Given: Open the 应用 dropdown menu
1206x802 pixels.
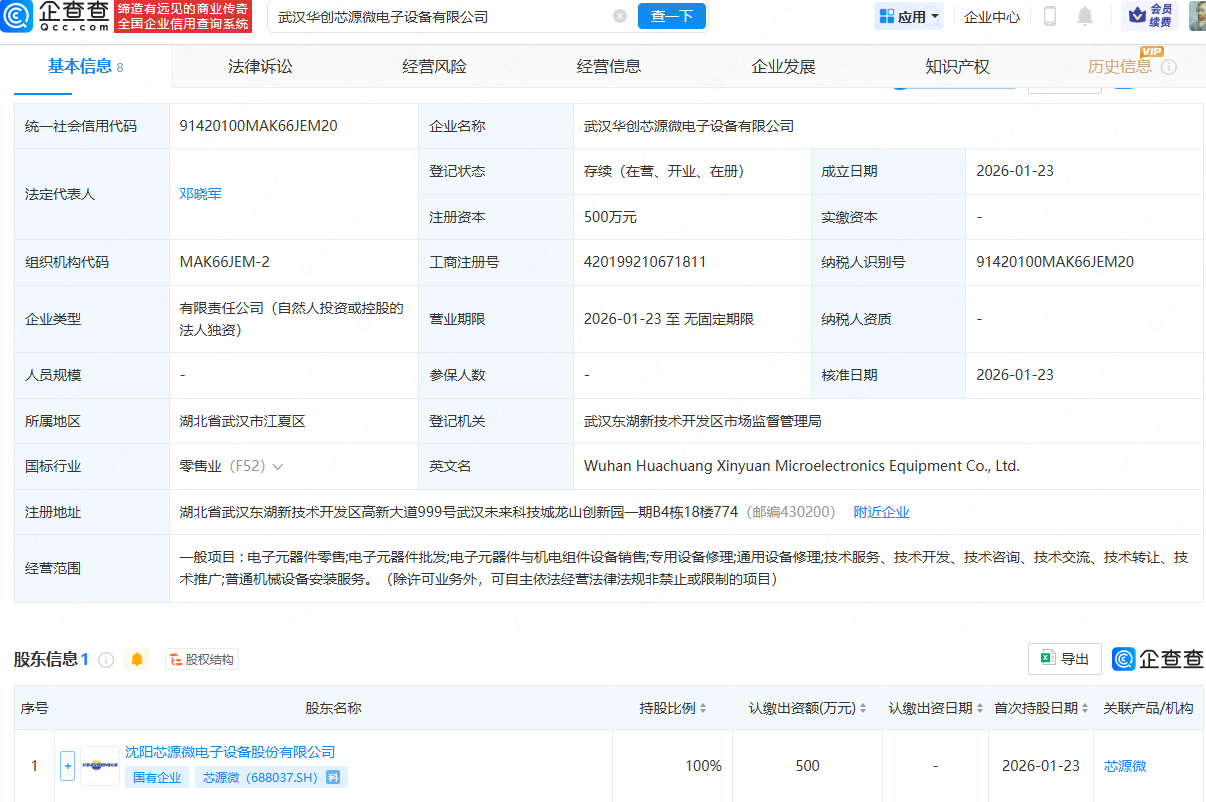Looking at the screenshot, I should 909,16.
